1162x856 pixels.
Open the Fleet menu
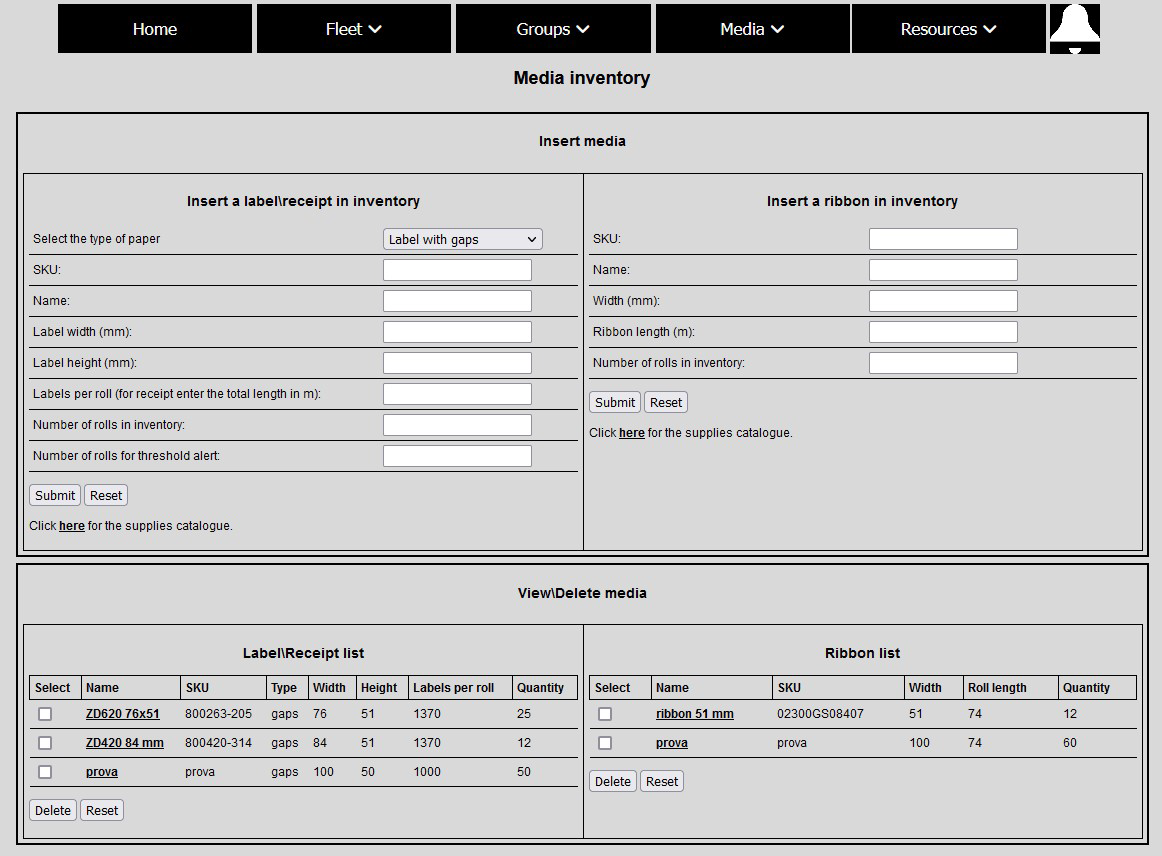coord(353,29)
